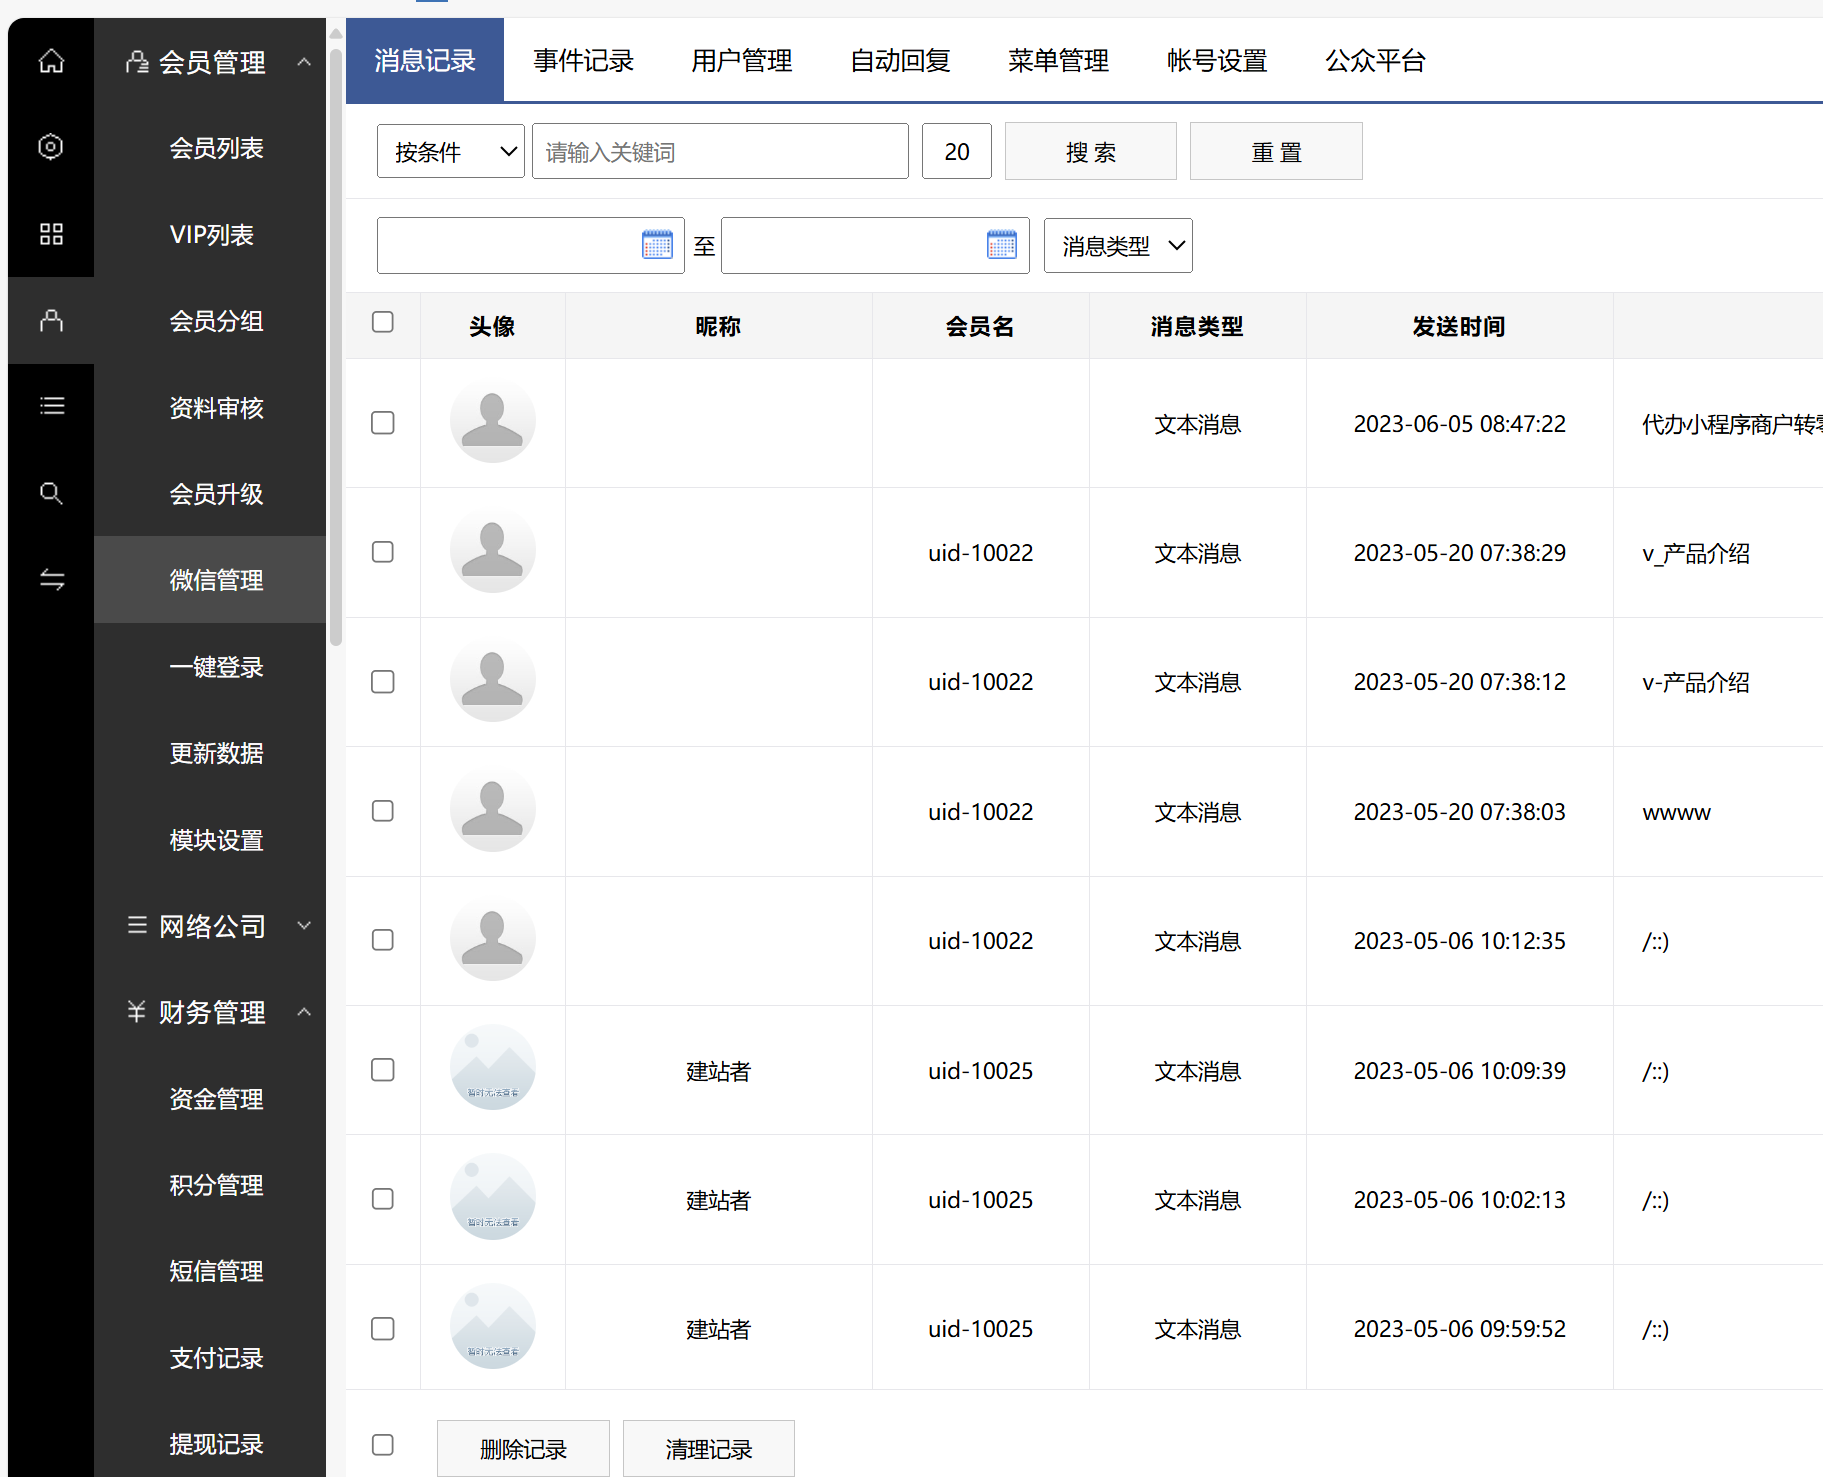
Task: Open VIP列表 in the sidebar
Action: tap(211, 234)
